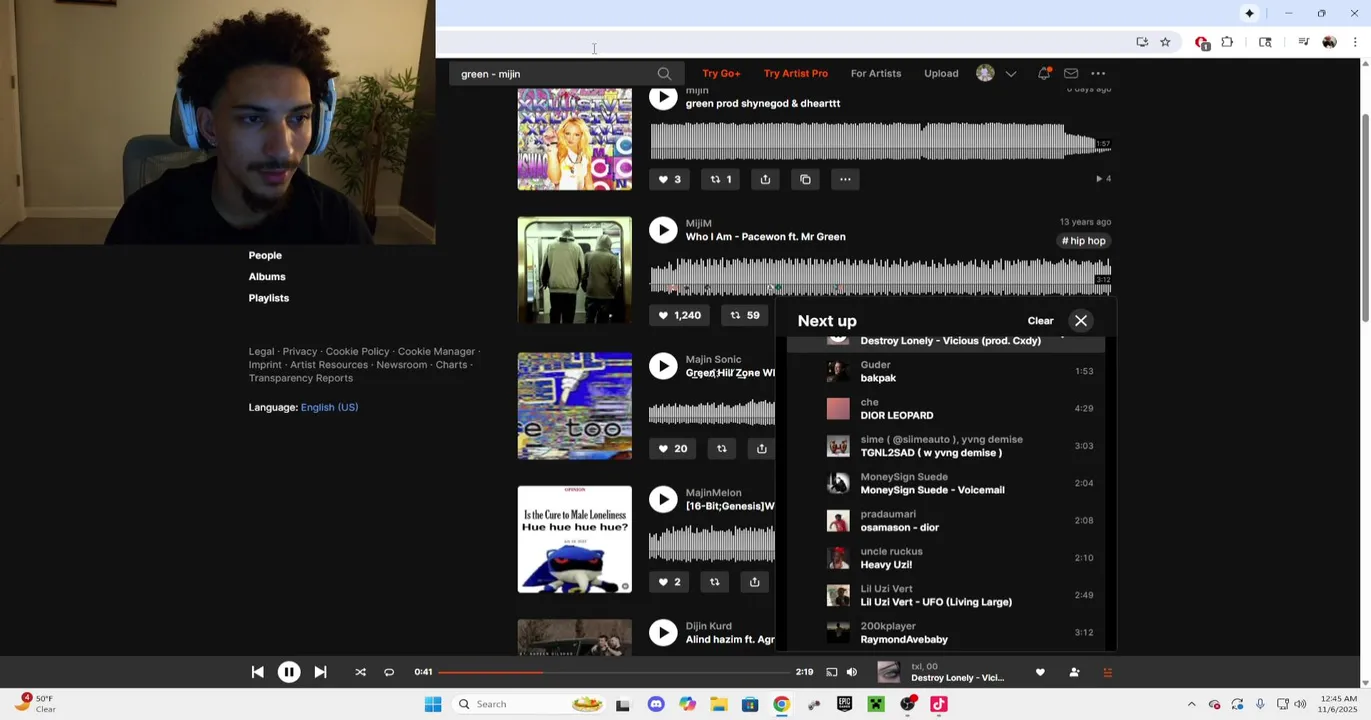1371x720 pixels.
Task: Open the cast to device icon
Action: click(x=831, y=672)
